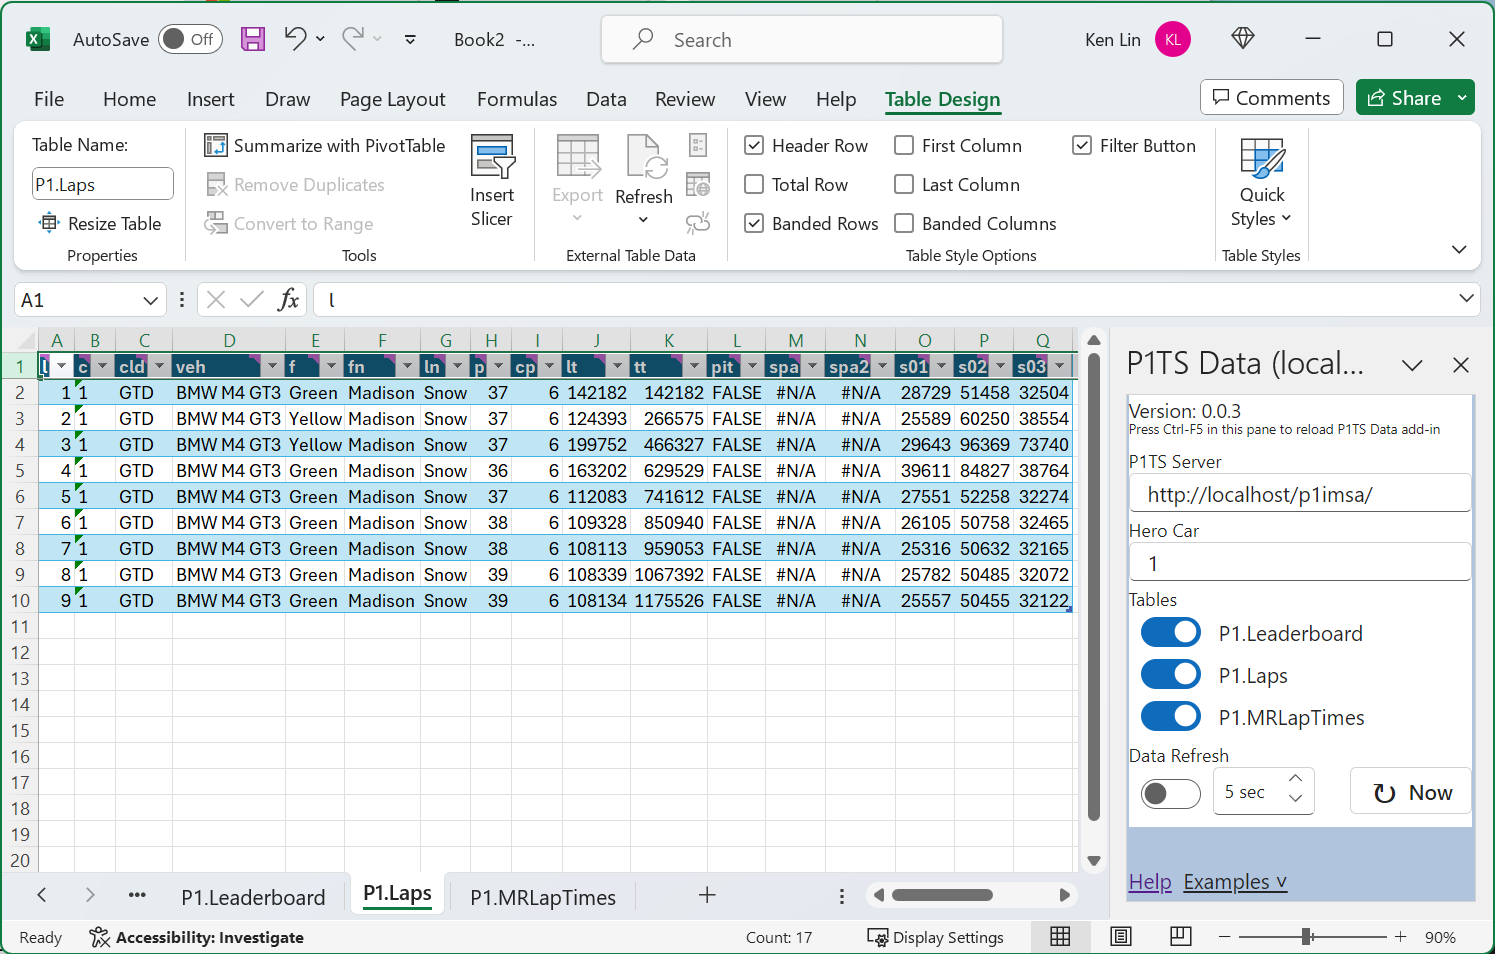1495x954 pixels.
Task: Click the zoom slider handle
Action: (1306, 937)
